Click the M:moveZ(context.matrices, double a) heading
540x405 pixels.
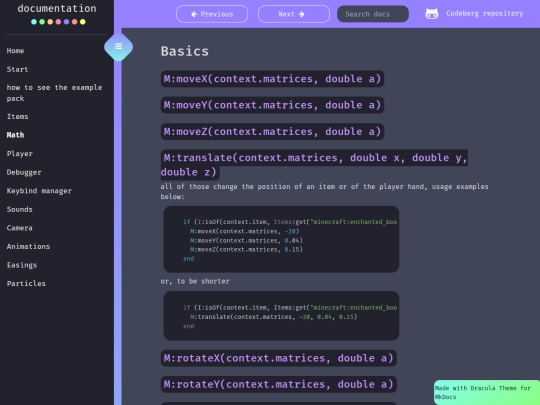[272, 132]
